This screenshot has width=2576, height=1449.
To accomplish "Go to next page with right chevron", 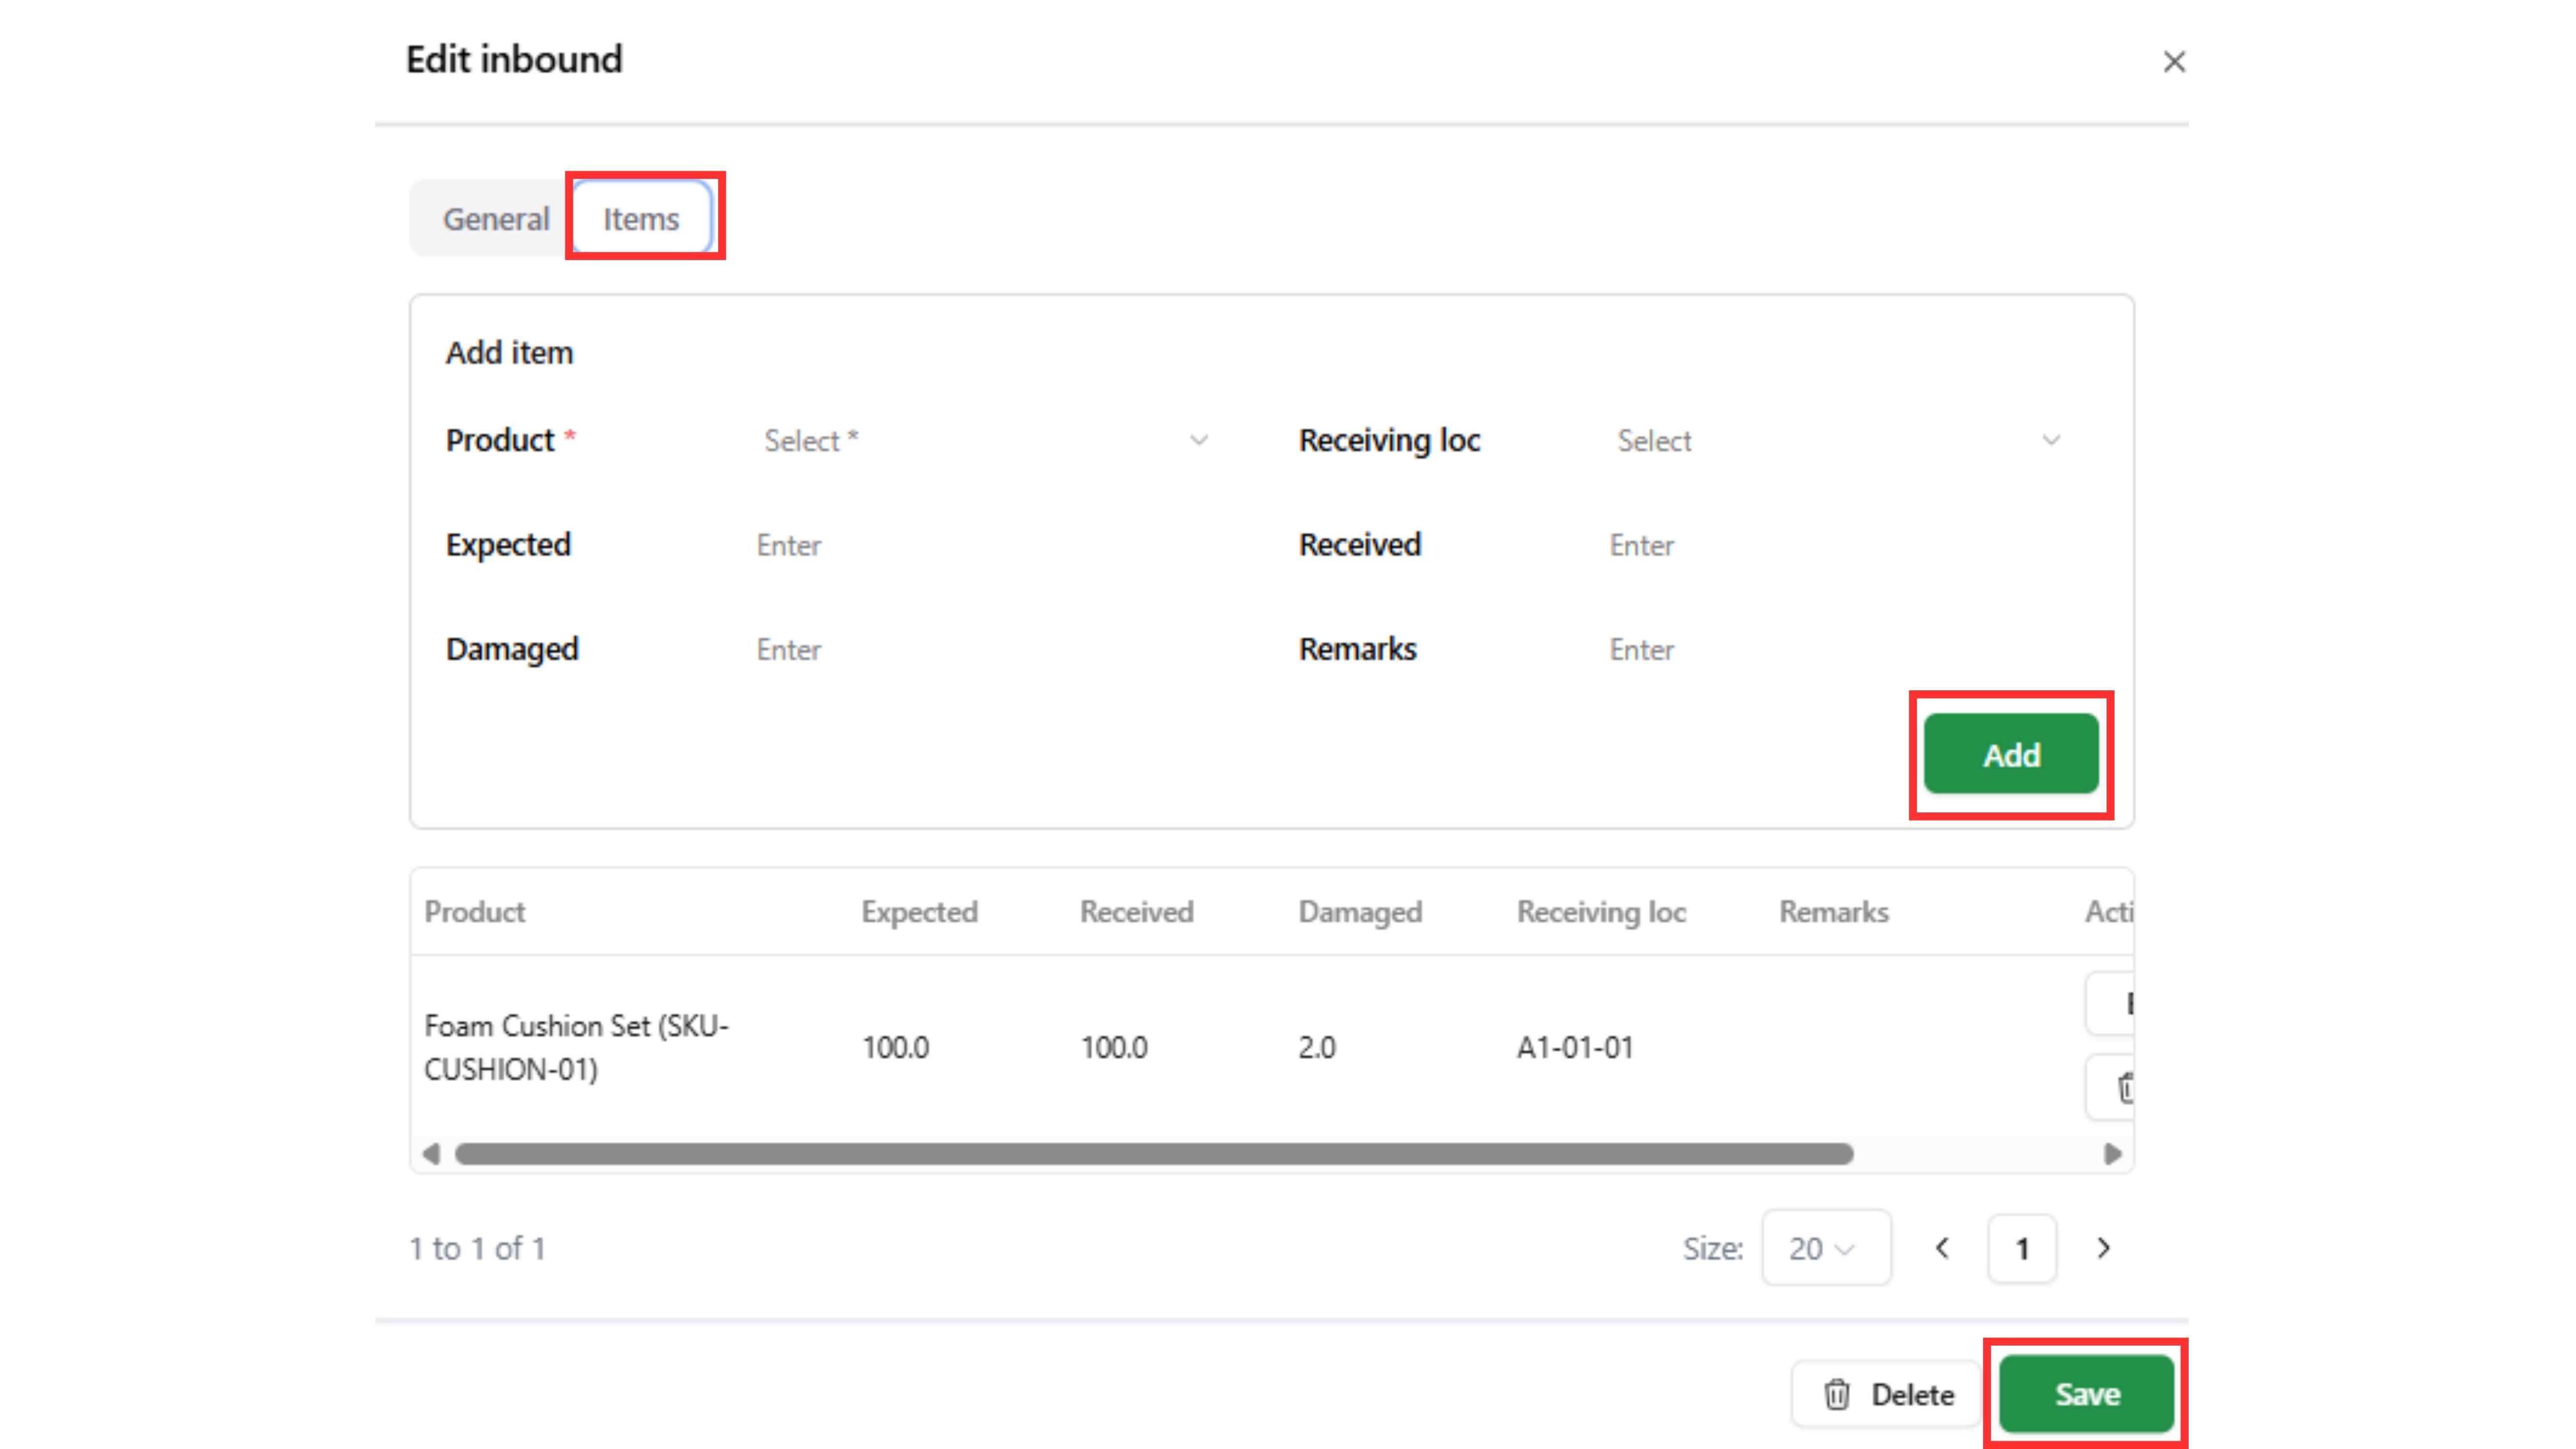I will pyautogui.click(x=2103, y=1248).
